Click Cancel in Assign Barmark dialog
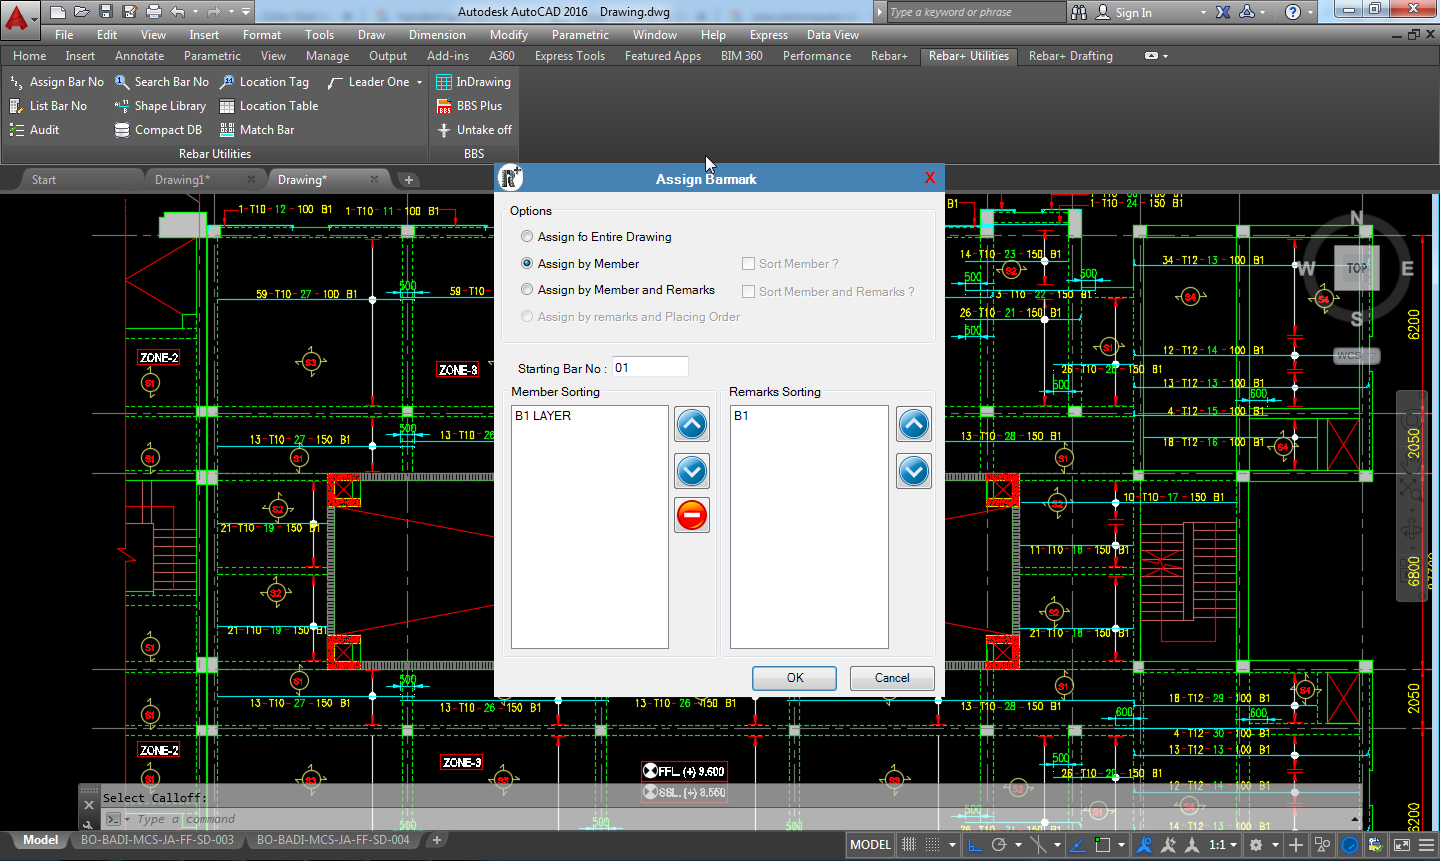1440x861 pixels. (x=892, y=678)
